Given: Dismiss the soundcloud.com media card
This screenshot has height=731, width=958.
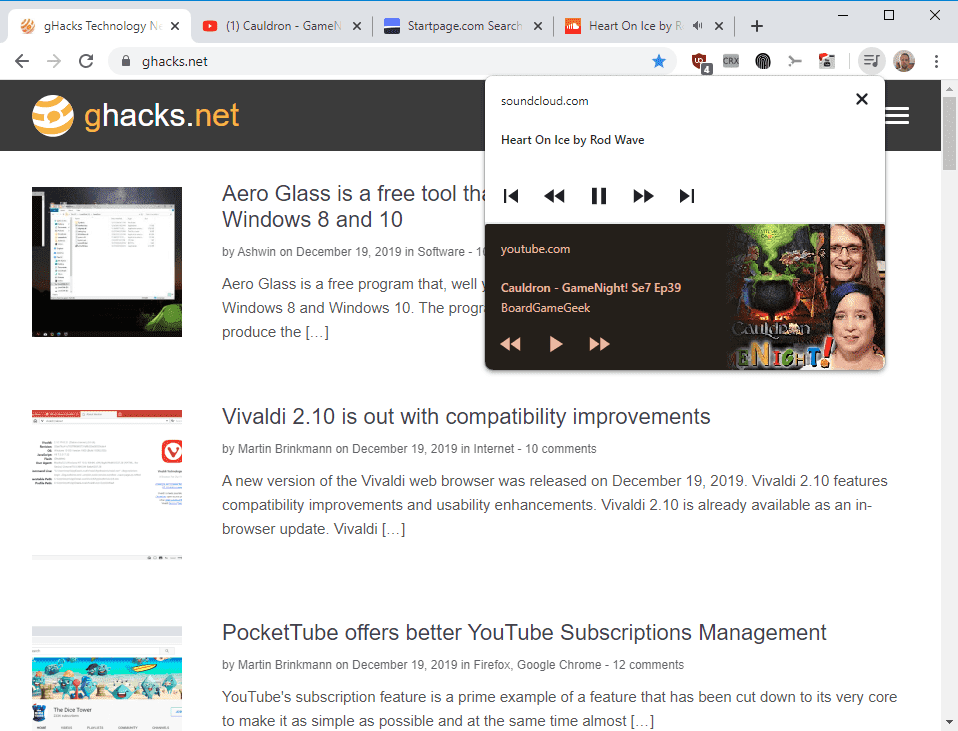Looking at the screenshot, I should (x=861, y=99).
